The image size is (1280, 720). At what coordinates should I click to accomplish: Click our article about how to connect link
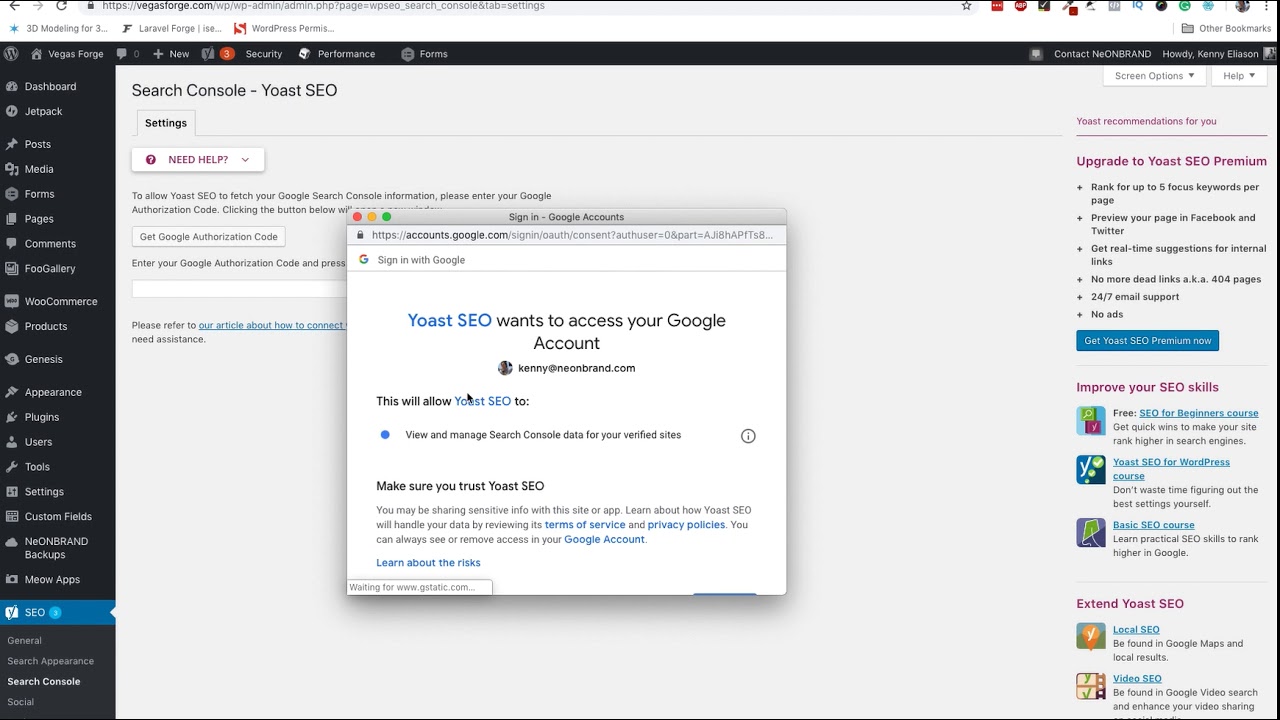point(272,325)
